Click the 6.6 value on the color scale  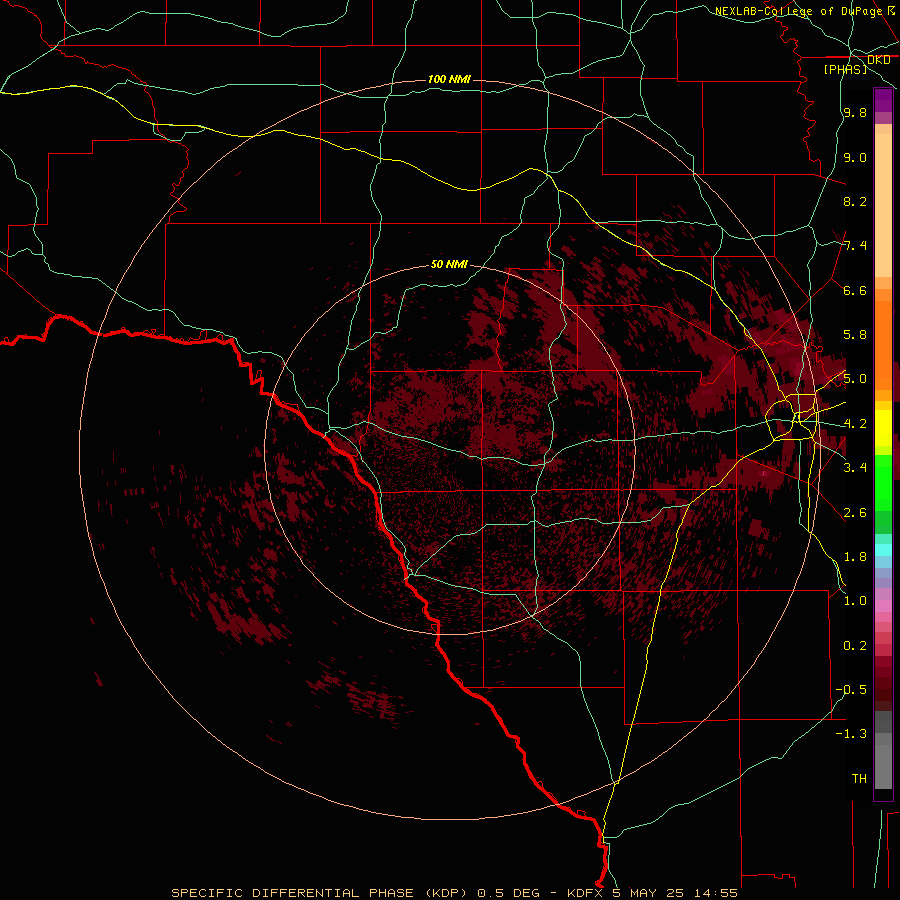tap(855, 290)
